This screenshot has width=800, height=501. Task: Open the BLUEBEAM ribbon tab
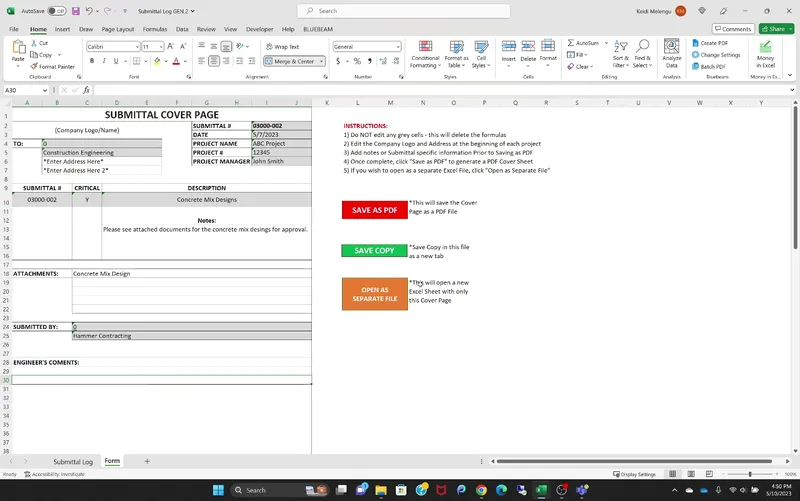coord(318,29)
